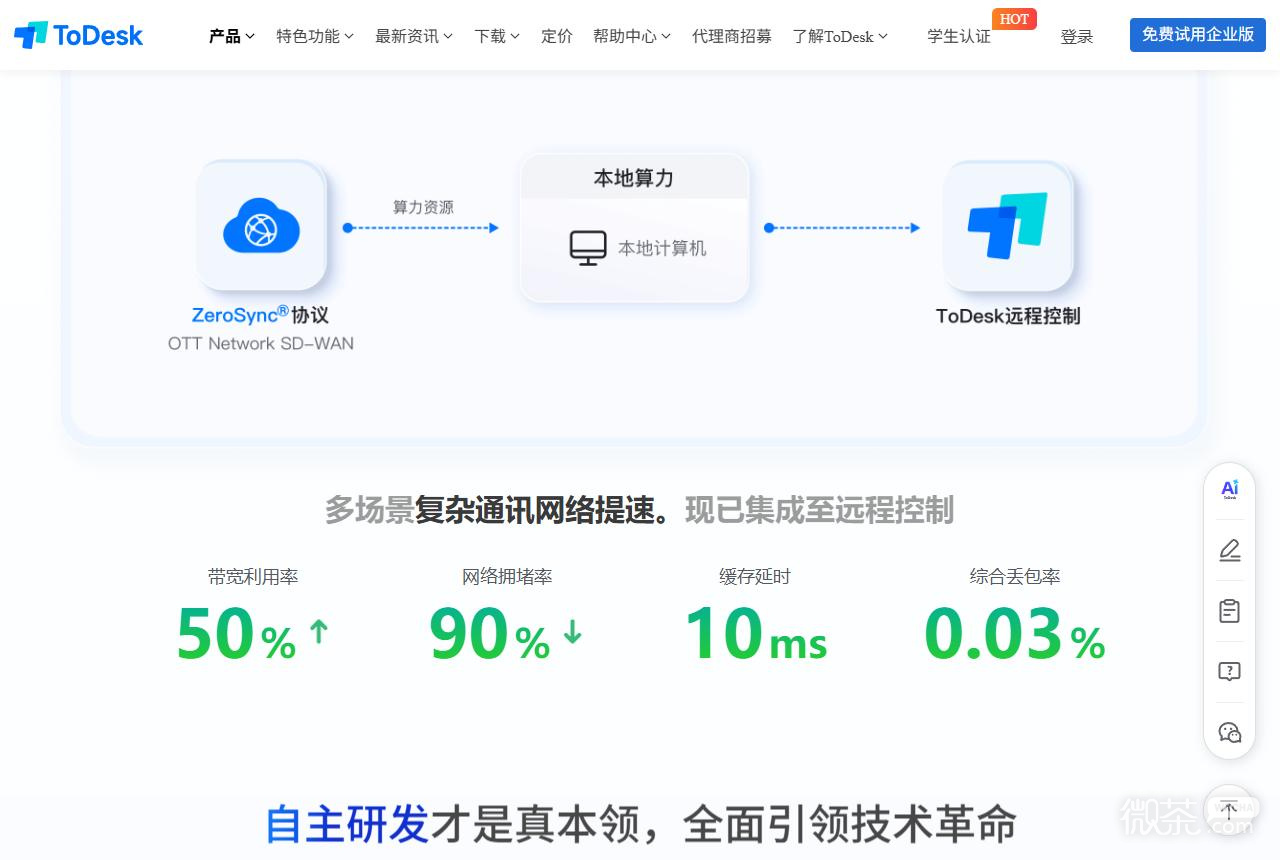Click the ToDesk logo in header
Screen dimensions: 1280x860
pyautogui.click(x=78, y=36)
